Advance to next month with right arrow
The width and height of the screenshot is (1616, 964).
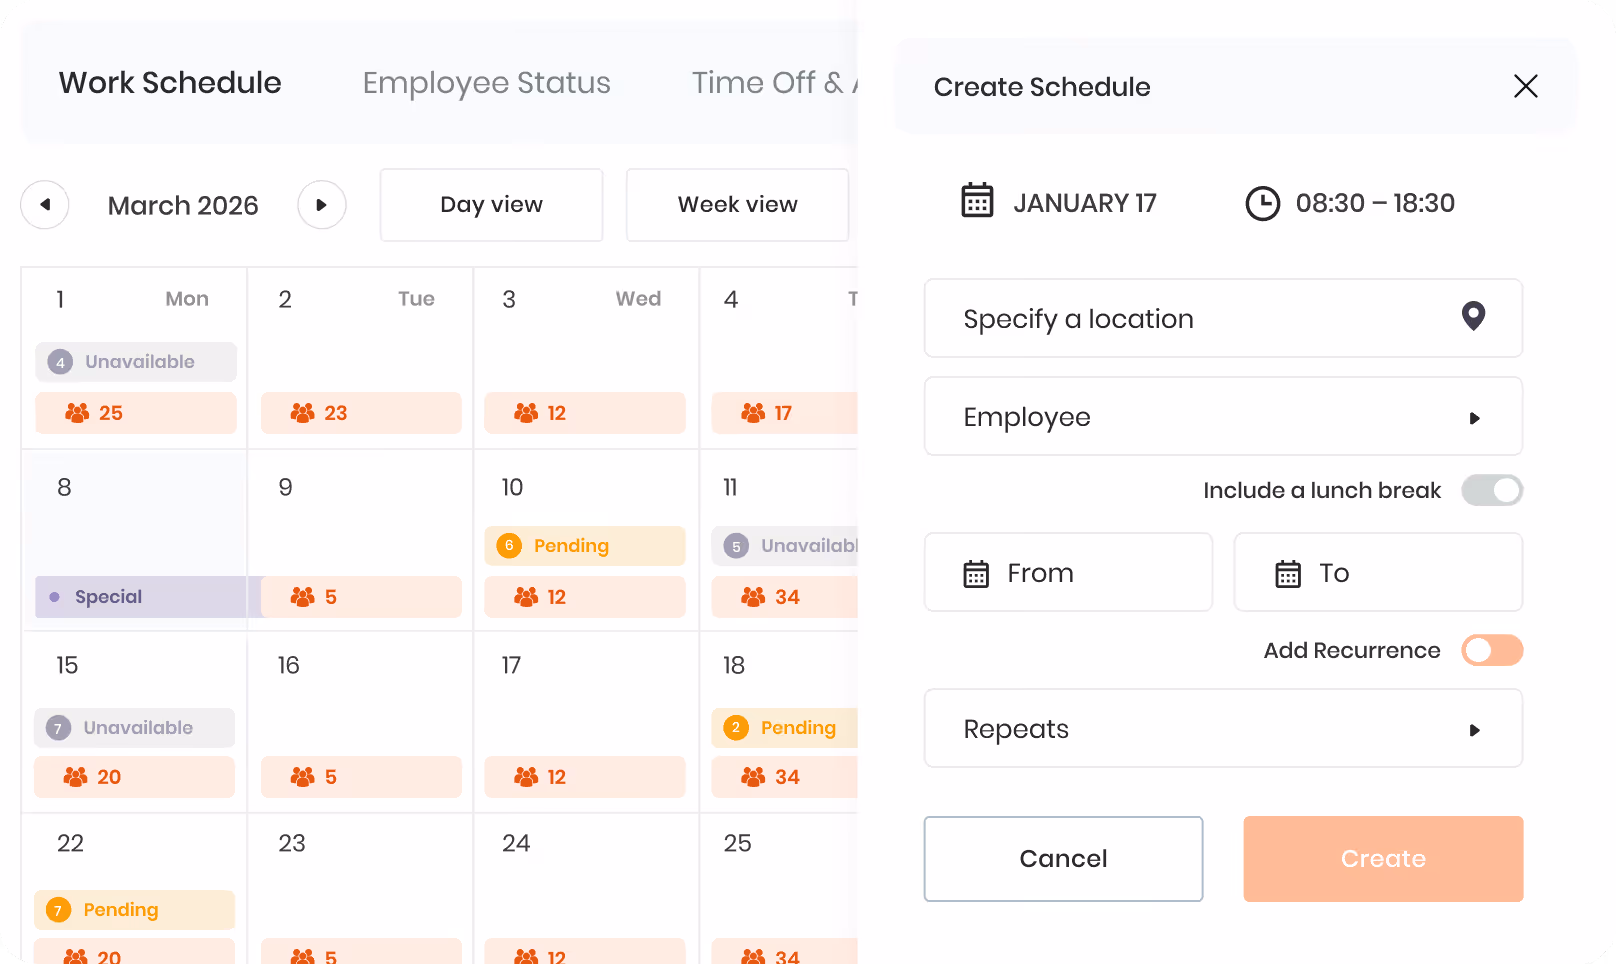pos(322,205)
